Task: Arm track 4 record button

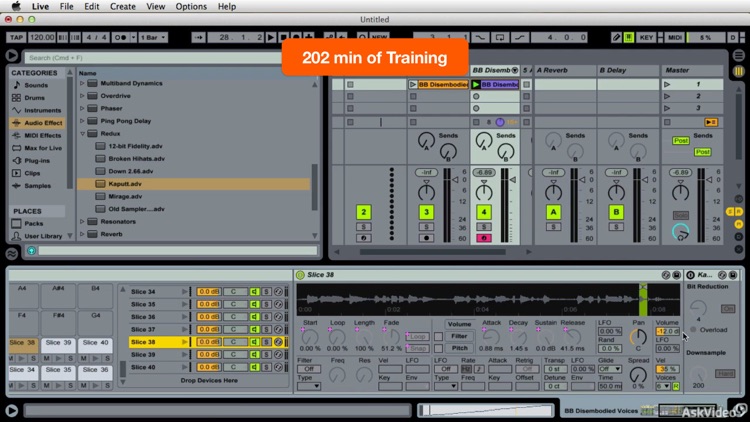Action: click(484, 238)
